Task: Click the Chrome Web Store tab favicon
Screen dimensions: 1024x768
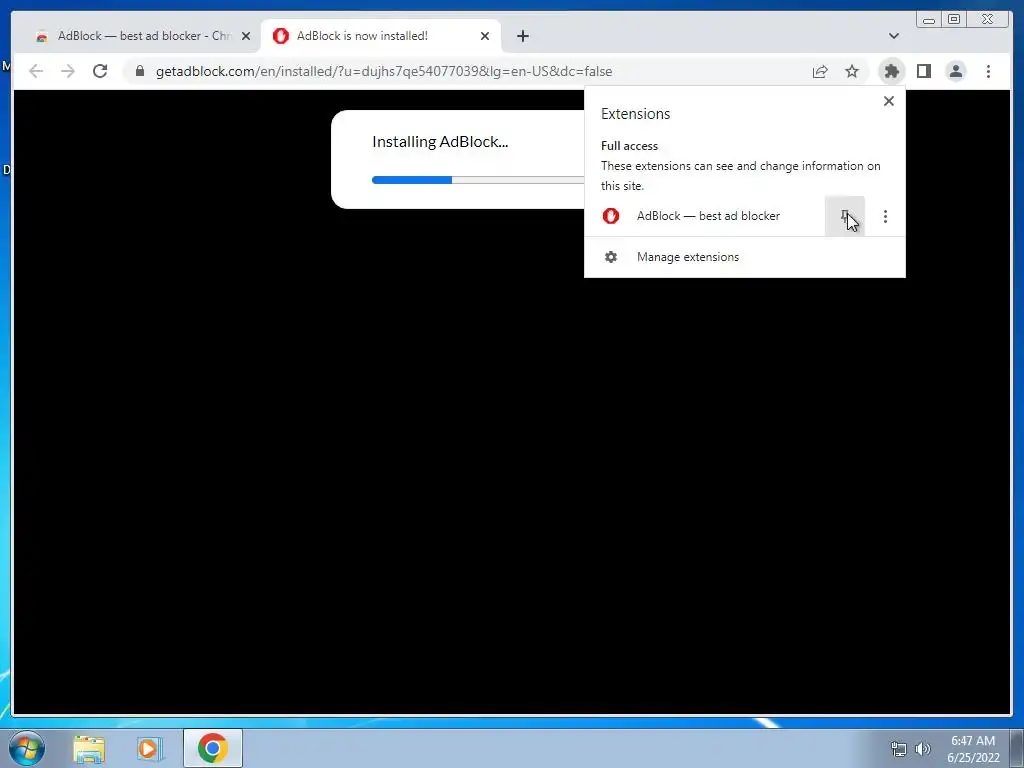Action: (42, 37)
